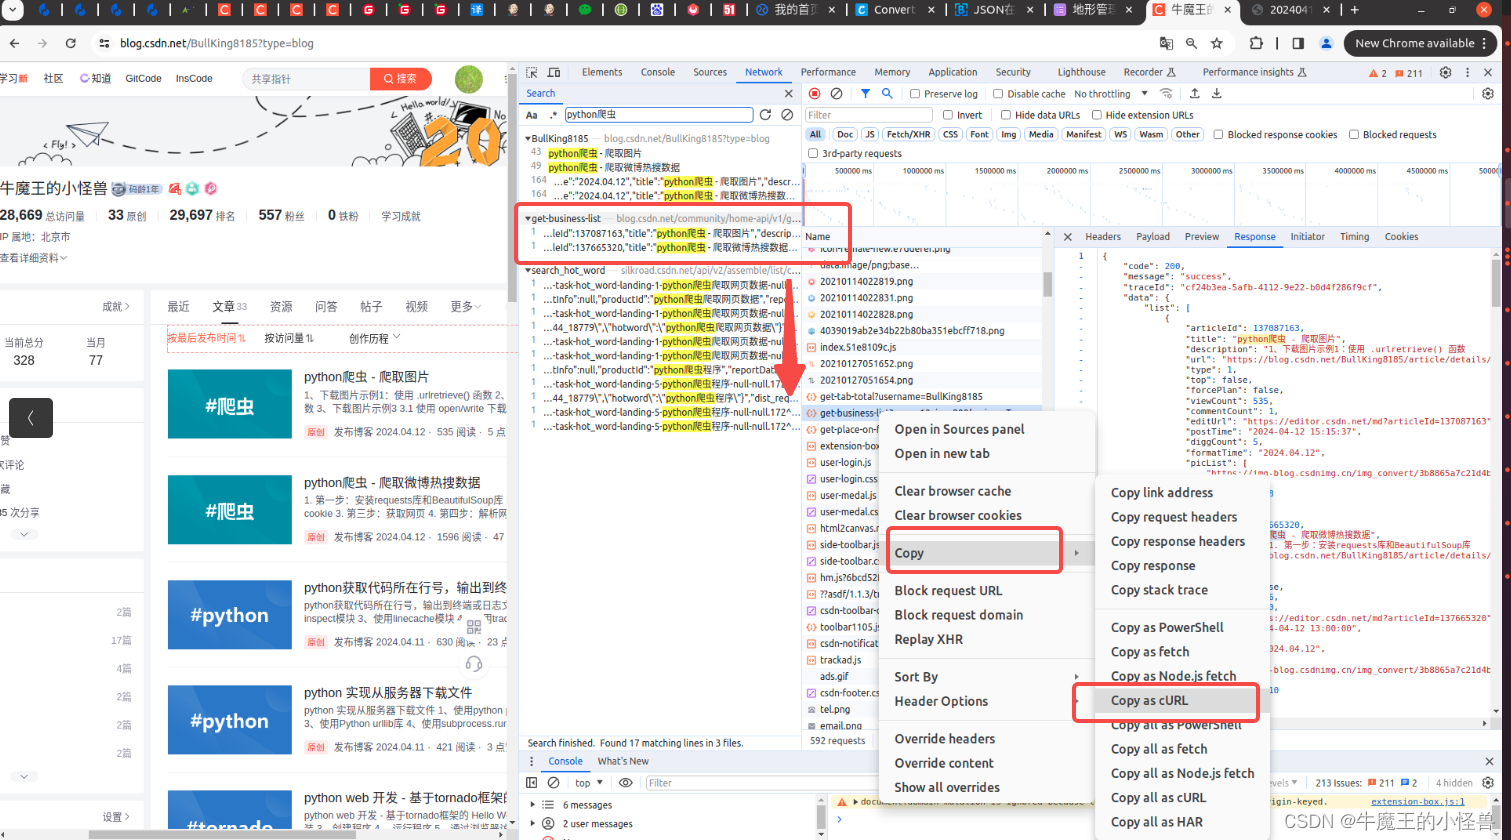
Task: Collapse search_hot_word search result group
Action: point(528,270)
